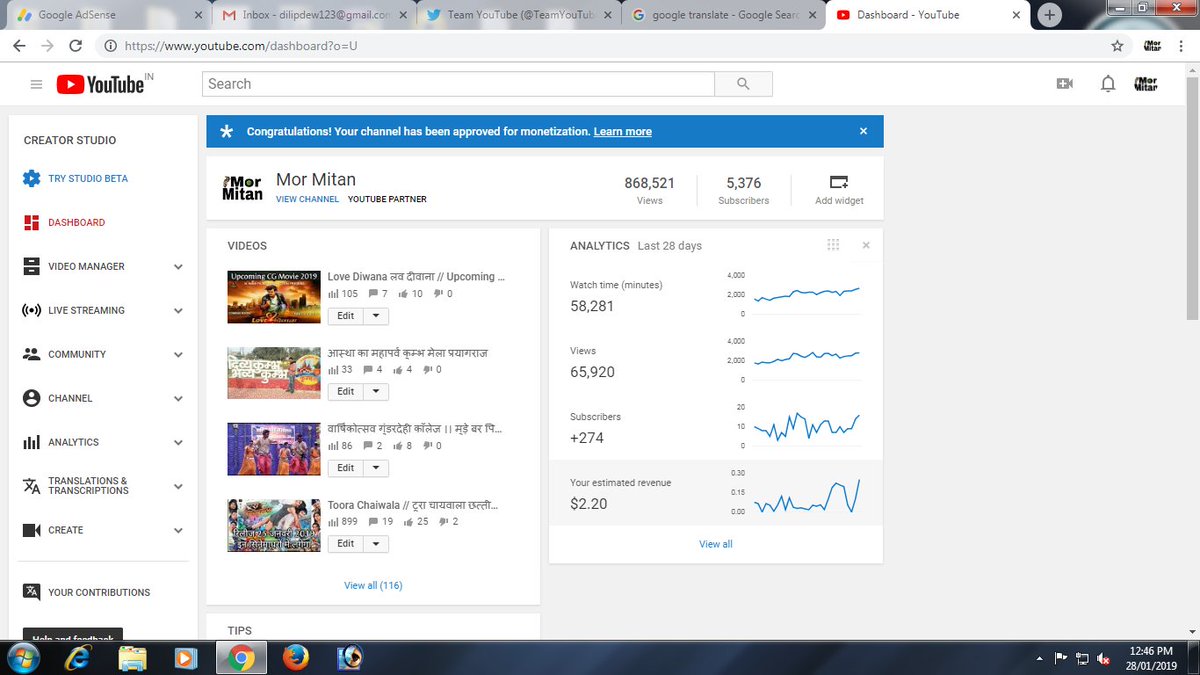
Task: Click the VIEW CHANNEL link
Action: click(307, 199)
